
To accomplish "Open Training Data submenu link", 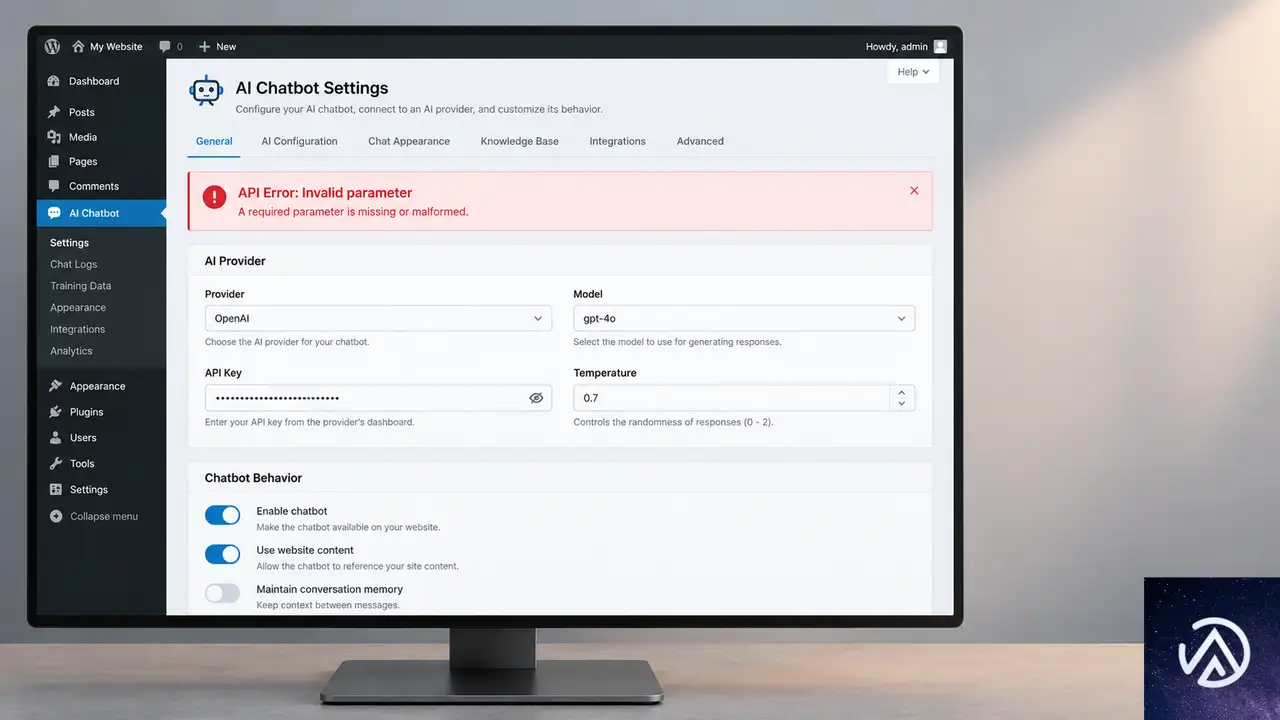I will pos(81,286).
